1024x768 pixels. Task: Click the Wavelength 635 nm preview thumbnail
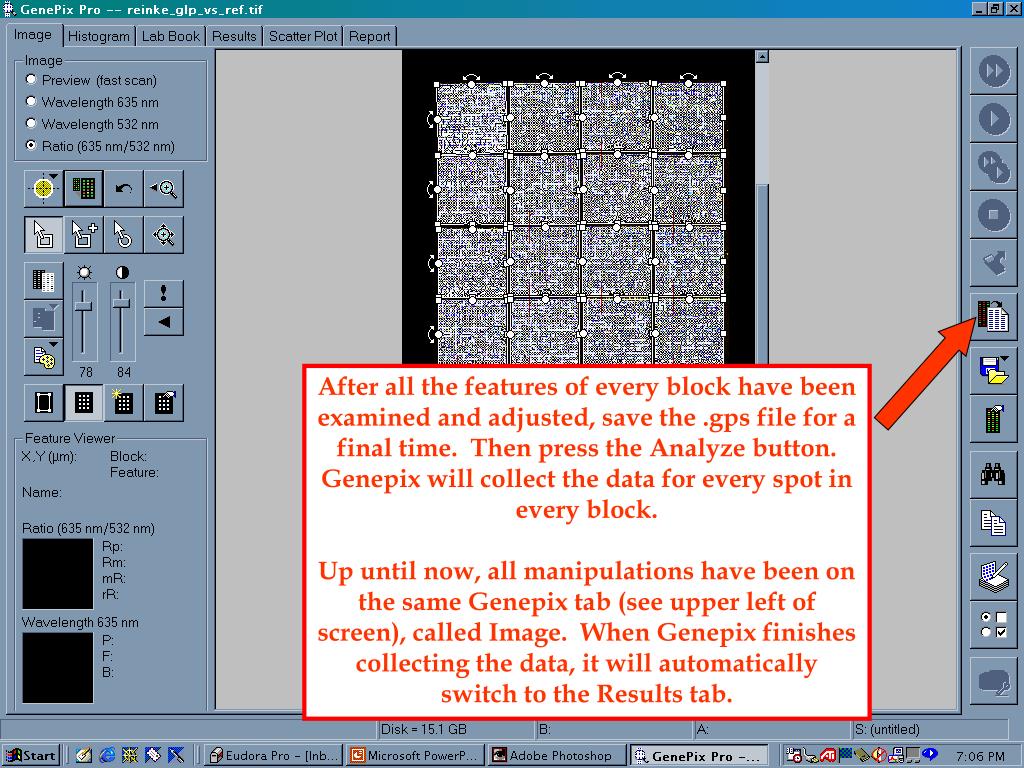click(58, 668)
